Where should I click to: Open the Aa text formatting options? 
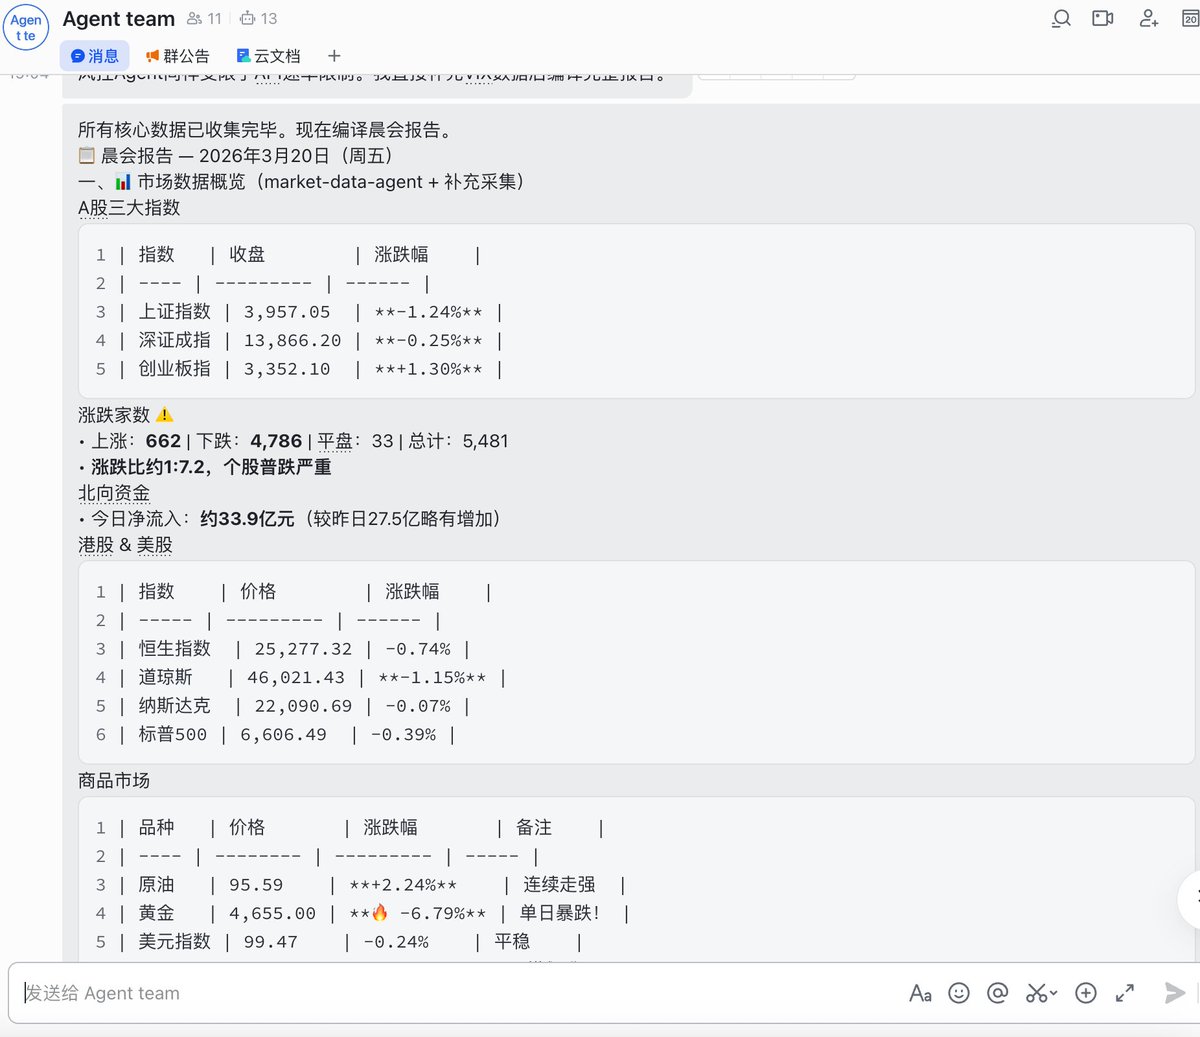tap(920, 993)
